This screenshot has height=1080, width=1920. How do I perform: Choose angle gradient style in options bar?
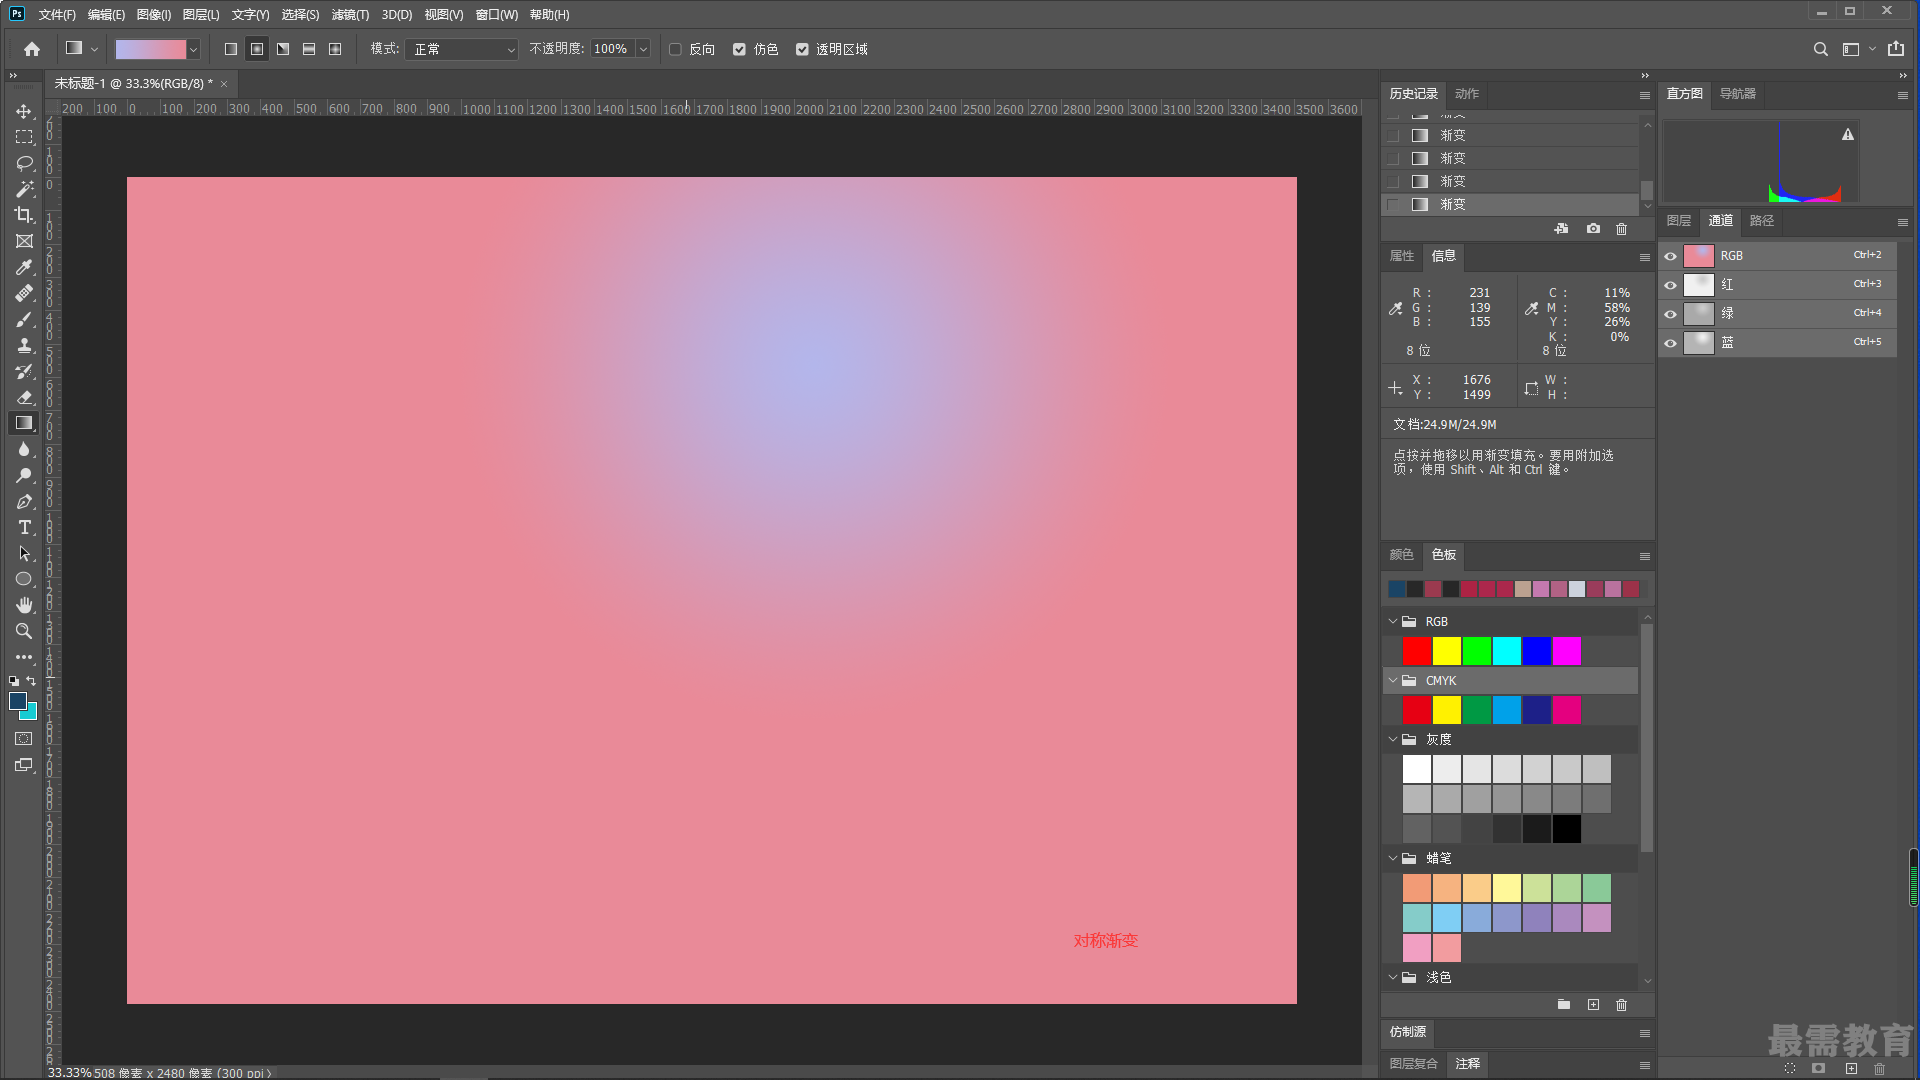283,49
